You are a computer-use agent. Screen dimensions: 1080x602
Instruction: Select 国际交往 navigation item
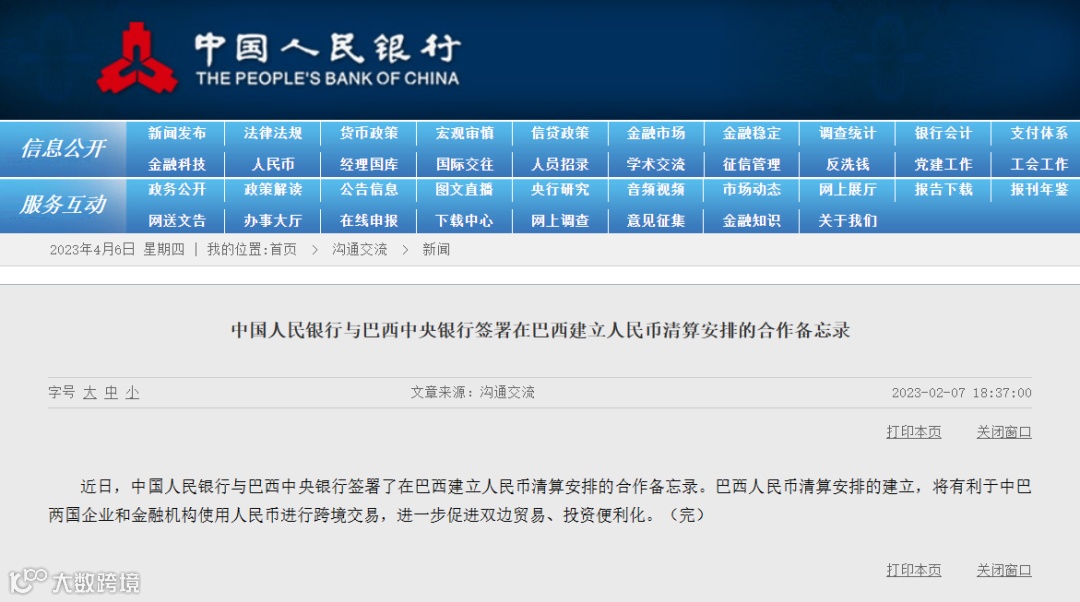pos(464,165)
